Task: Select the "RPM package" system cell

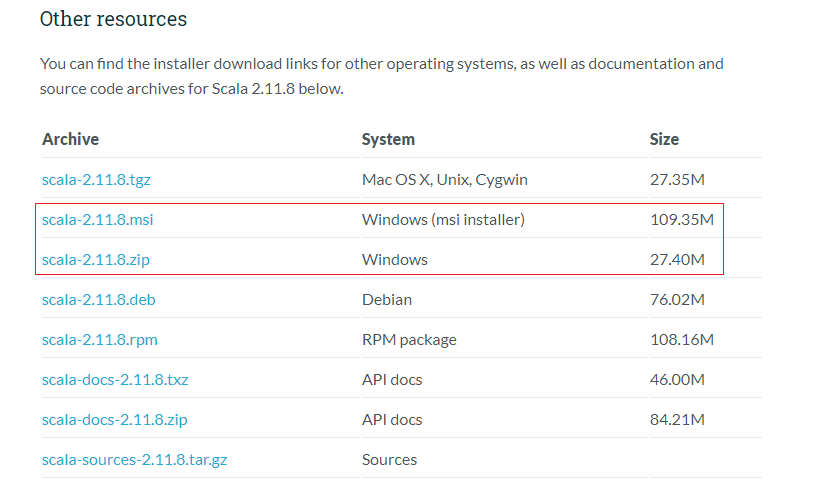Action: pyautogui.click(x=409, y=340)
